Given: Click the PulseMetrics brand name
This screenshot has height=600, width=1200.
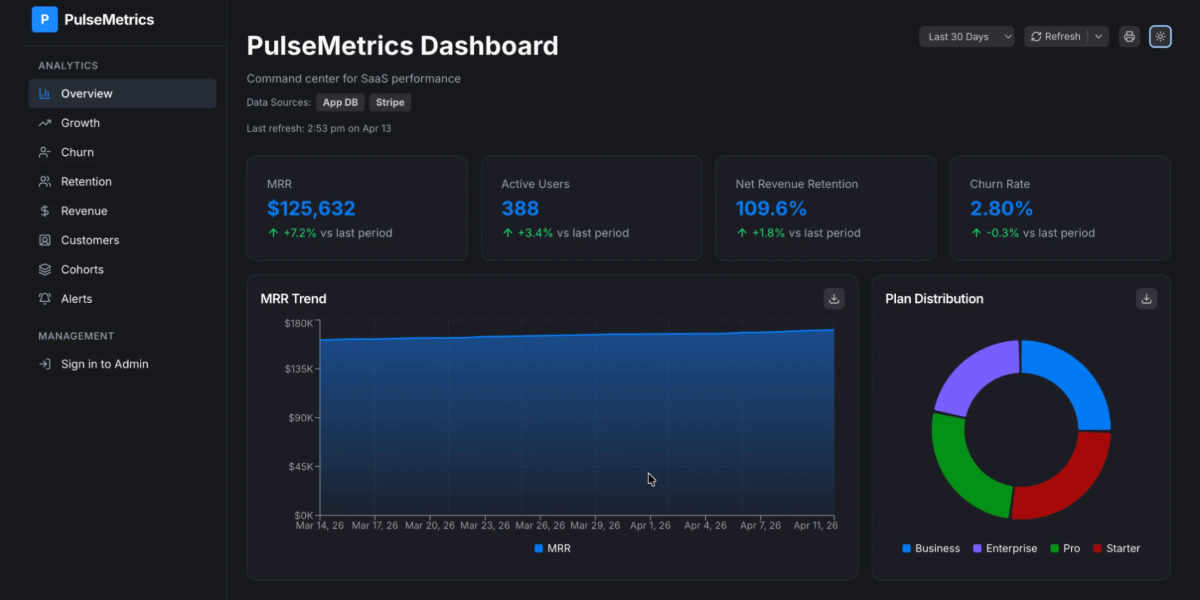Looking at the screenshot, I should coord(109,19).
